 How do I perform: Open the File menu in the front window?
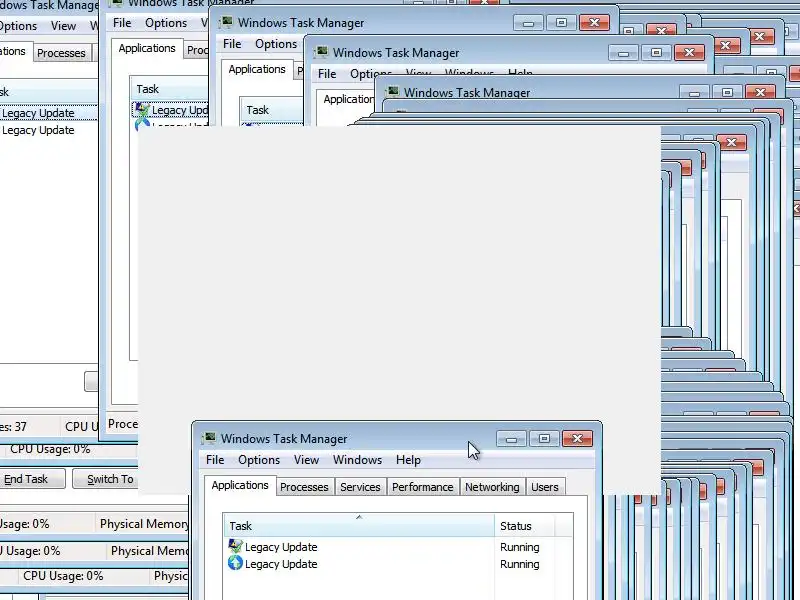pos(215,460)
